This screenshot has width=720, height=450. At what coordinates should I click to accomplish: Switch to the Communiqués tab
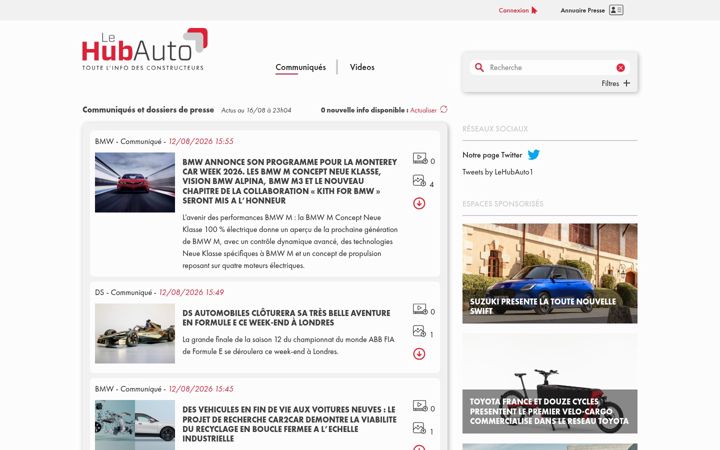[301, 67]
